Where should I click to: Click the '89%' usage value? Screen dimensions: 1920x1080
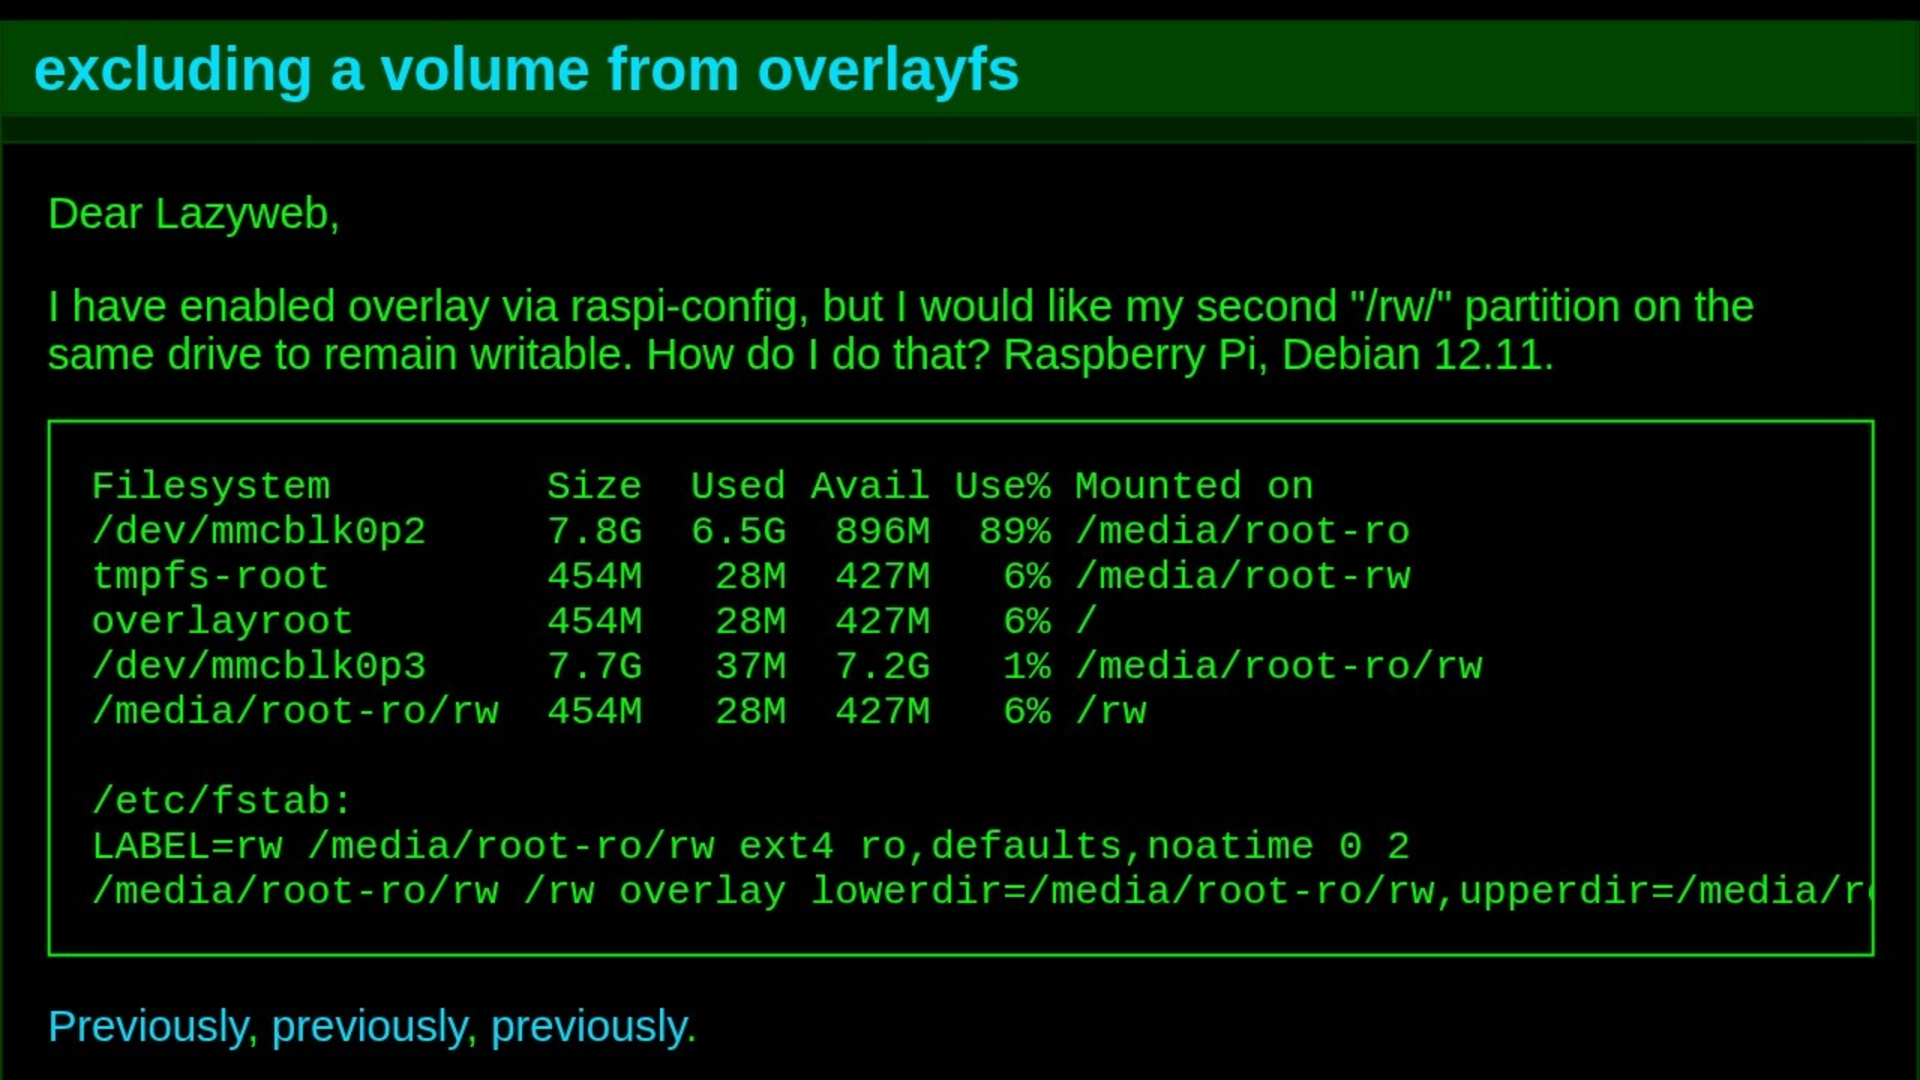1015,531
